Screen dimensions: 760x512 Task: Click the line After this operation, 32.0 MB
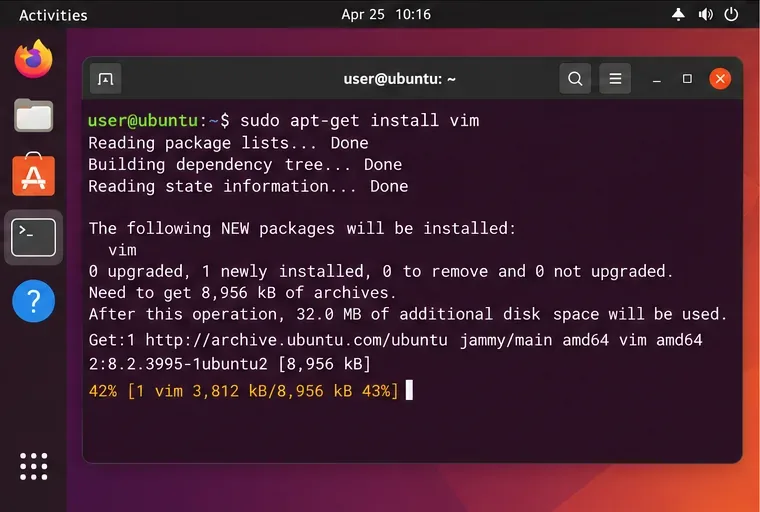point(408,314)
